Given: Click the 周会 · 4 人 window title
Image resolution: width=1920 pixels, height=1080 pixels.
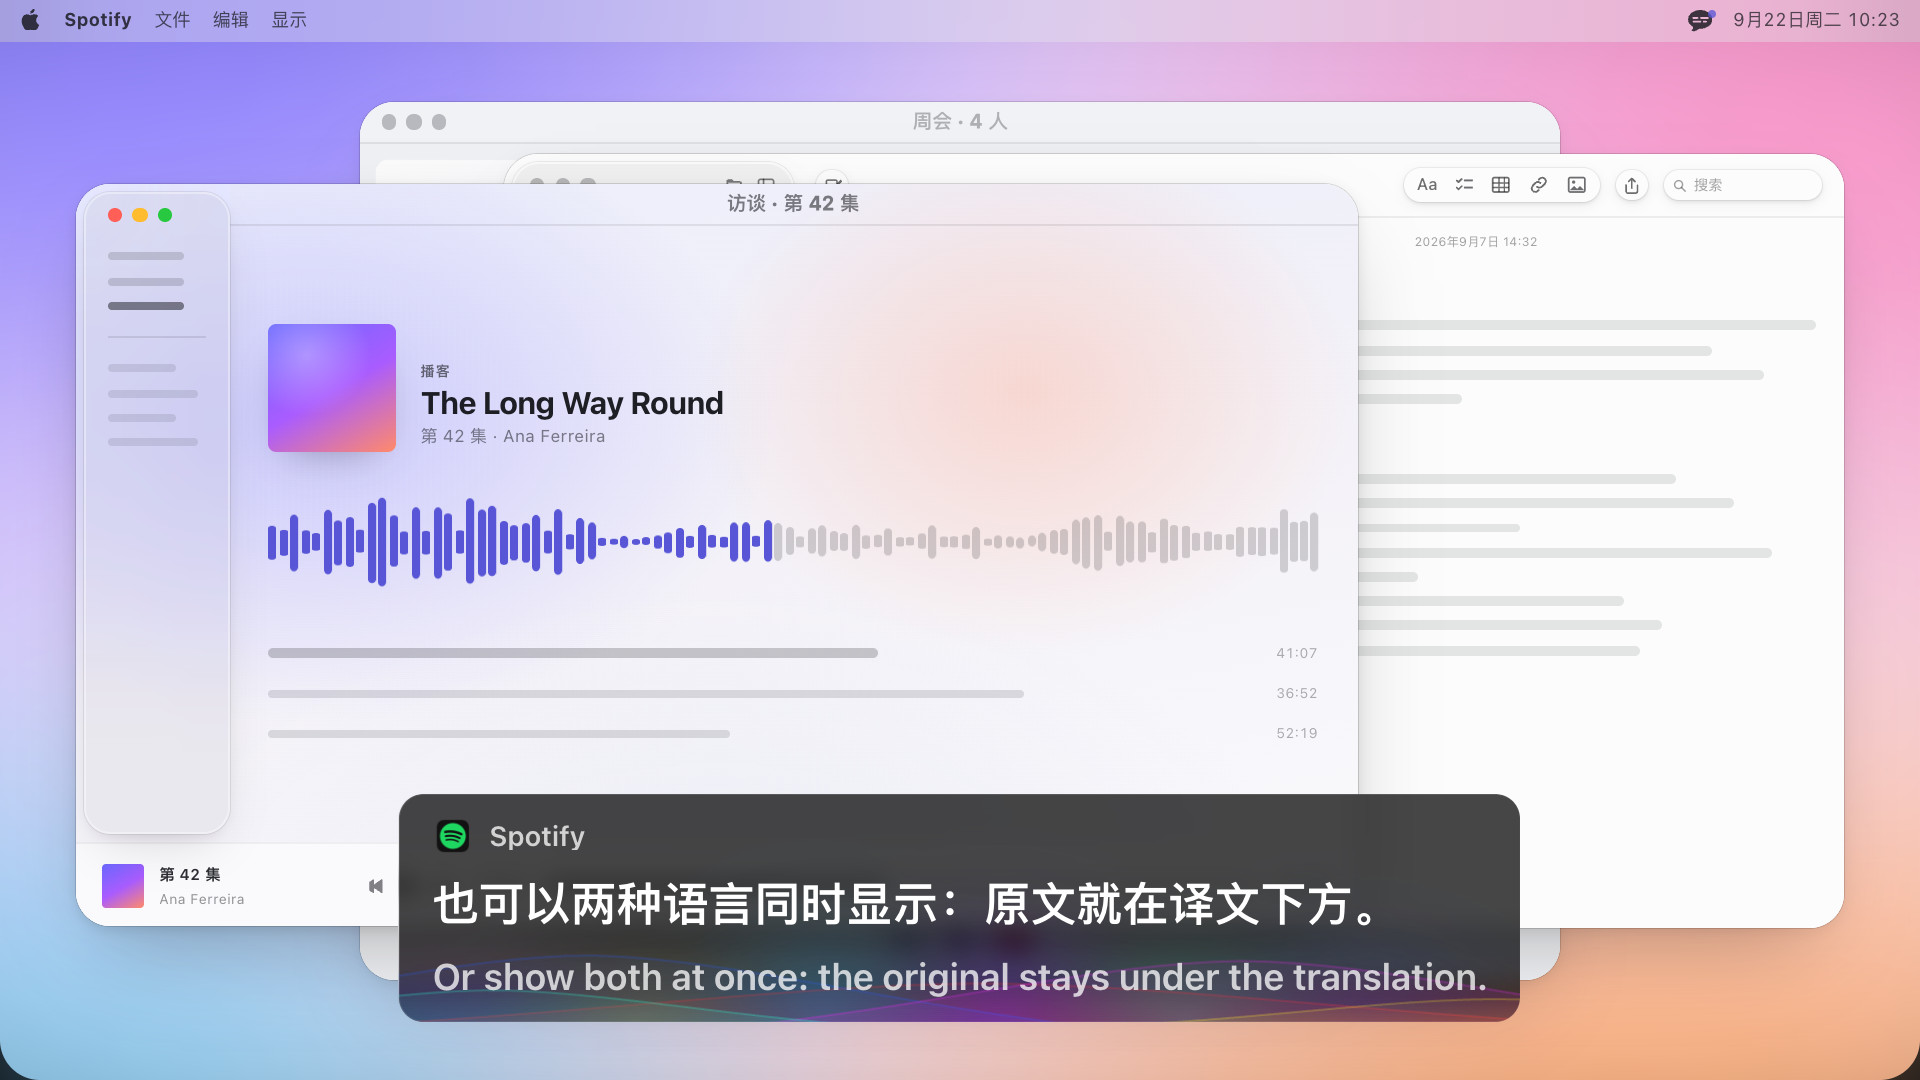Looking at the screenshot, I should (960, 121).
